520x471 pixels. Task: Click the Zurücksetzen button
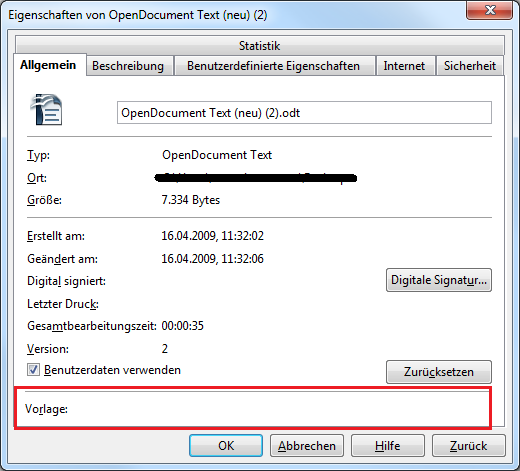pos(439,372)
